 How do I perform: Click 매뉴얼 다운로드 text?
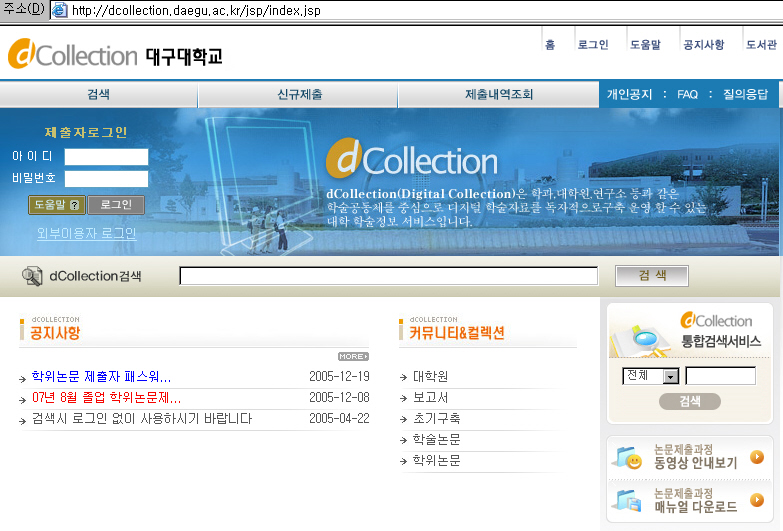696,507
